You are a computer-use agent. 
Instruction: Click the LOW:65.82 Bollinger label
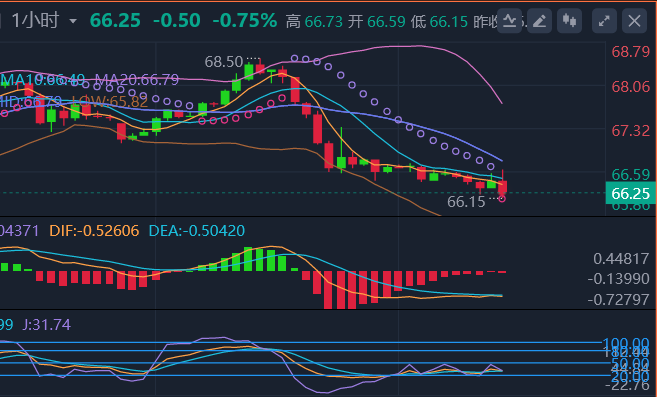(110, 101)
